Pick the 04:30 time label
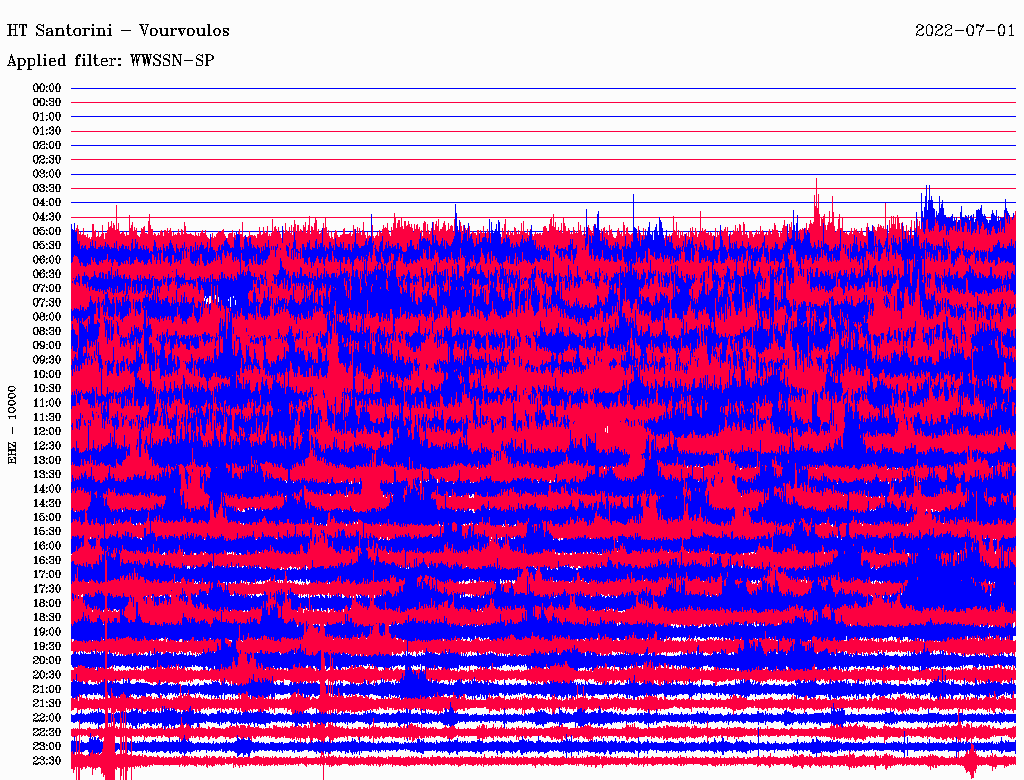1024x780 pixels. coord(47,217)
